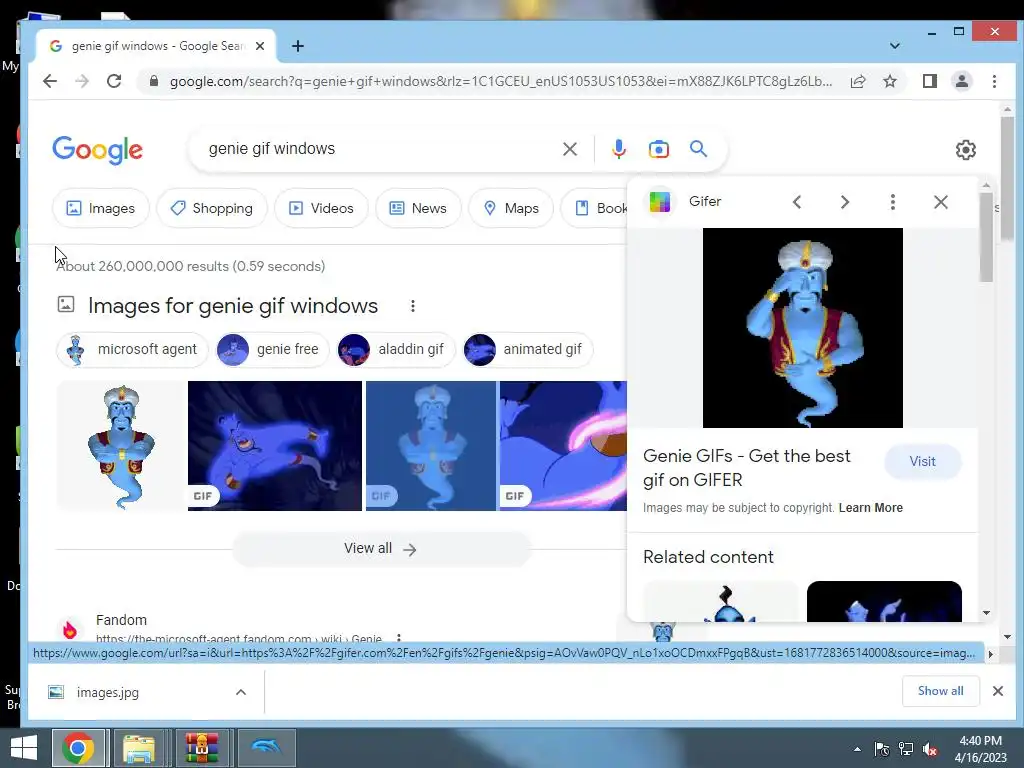Switch to the News filter
This screenshot has height=768, width=1024.
coord(418,208)
